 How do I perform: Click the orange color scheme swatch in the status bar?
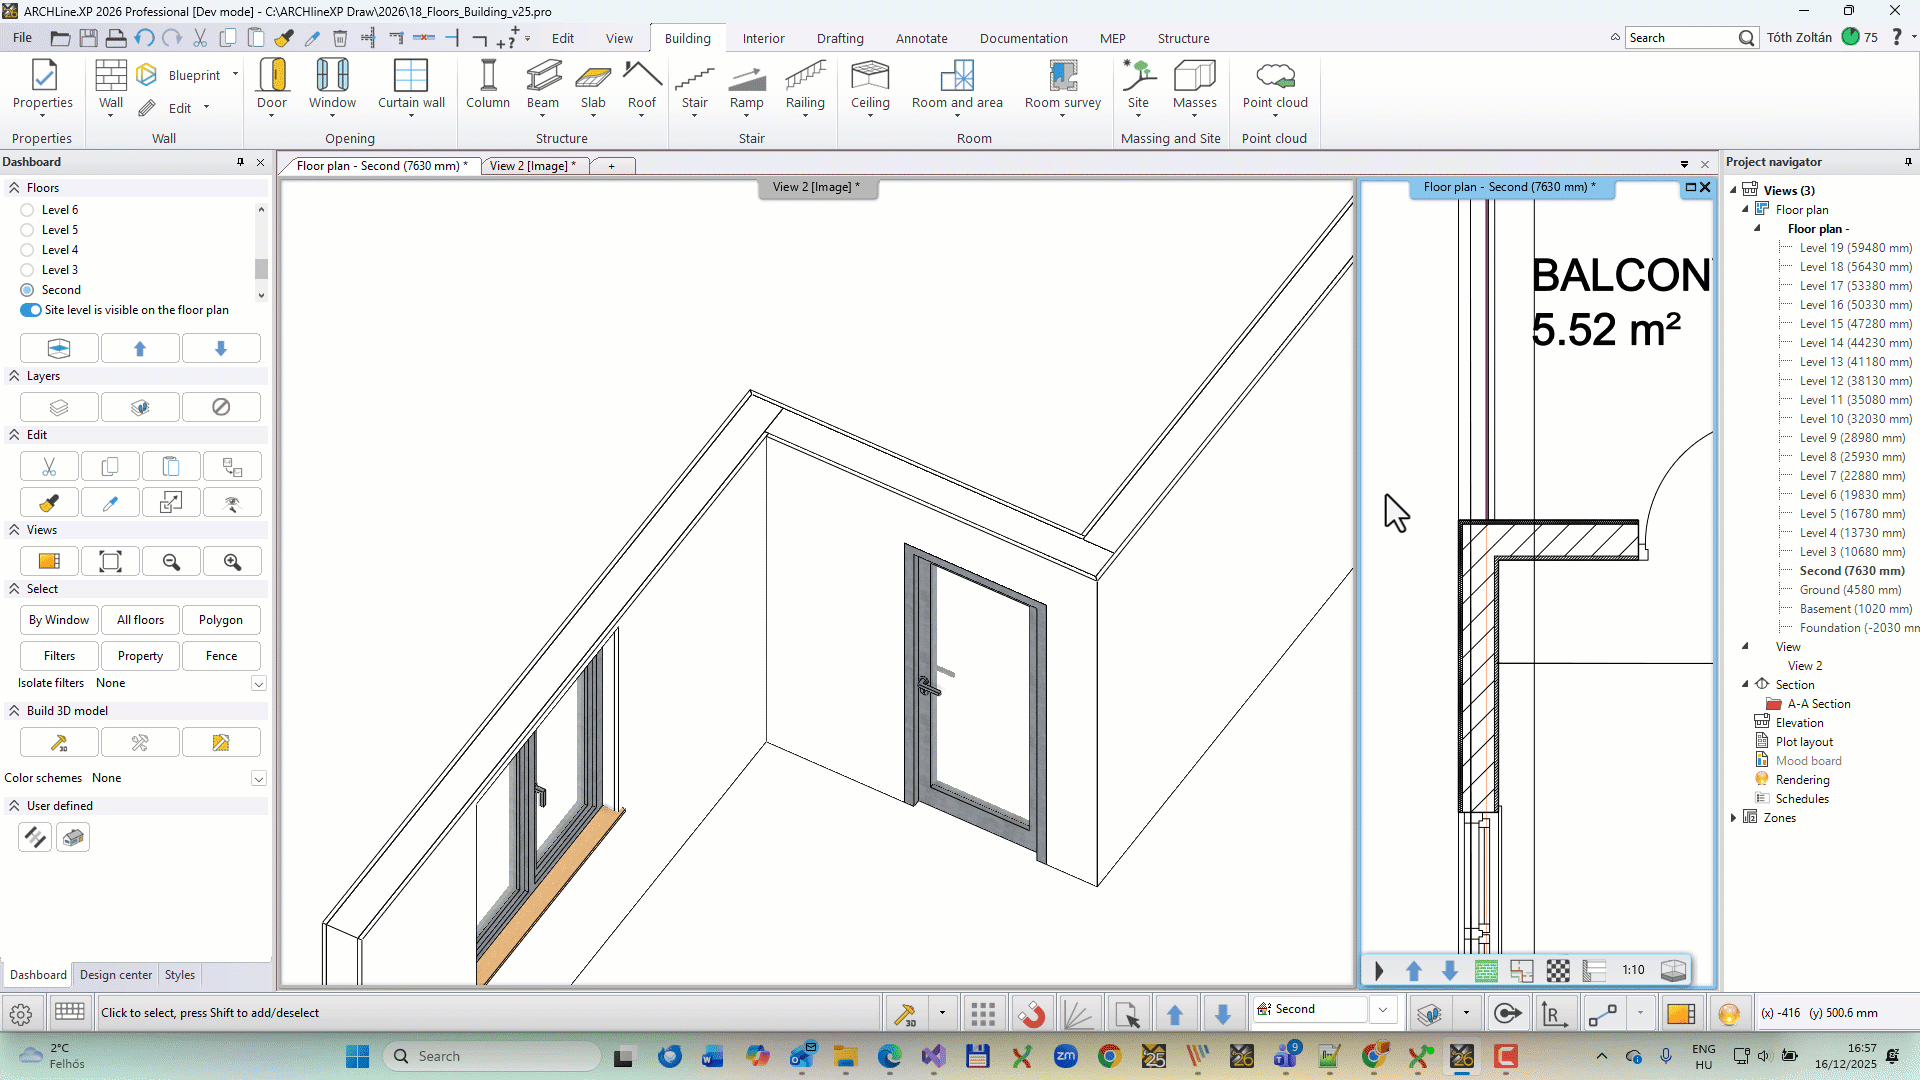coord(1682,1012)
